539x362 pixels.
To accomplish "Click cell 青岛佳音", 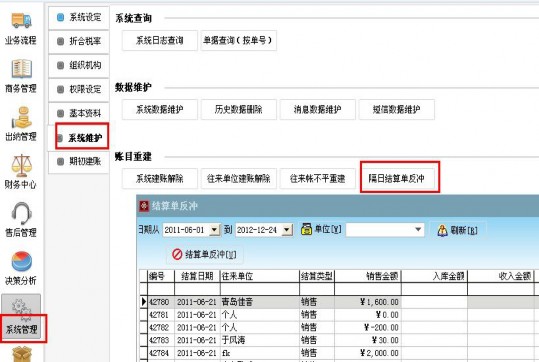I will point(260,302).
